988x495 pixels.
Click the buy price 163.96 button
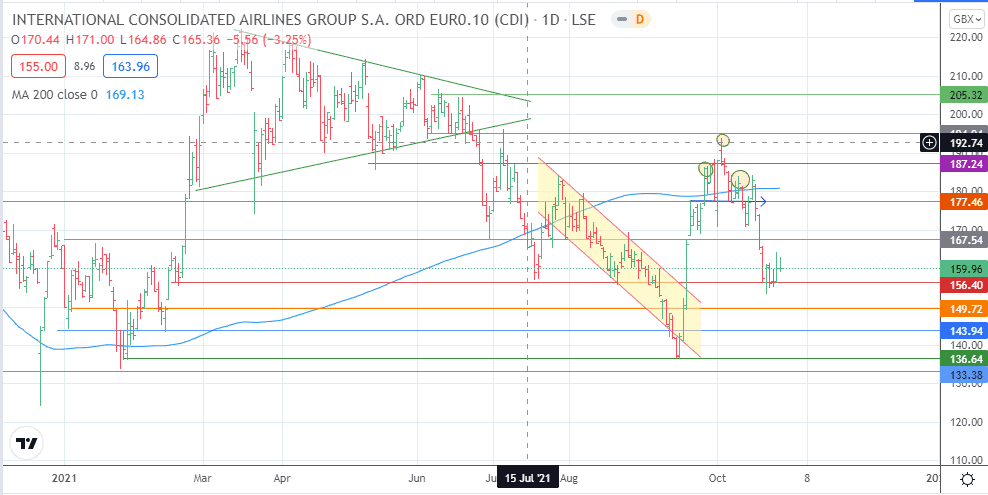[x=130, y=67]
